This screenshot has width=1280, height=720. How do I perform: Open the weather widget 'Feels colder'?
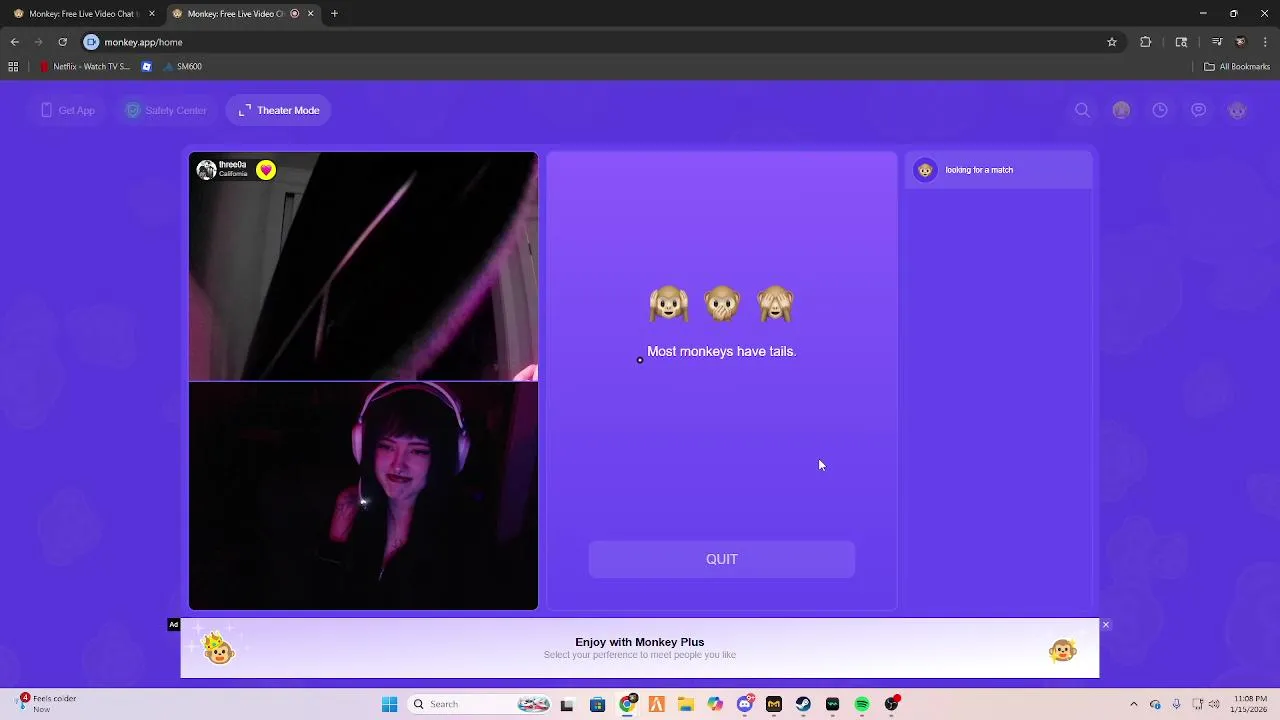point(46,703)
